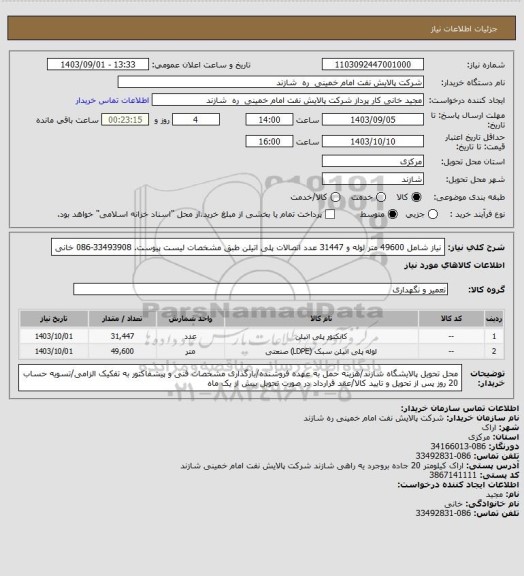Screen dimensions: 524x576
Task: Click the price validity date 1403/10/10
Action: pyautogui.click(x=373, y=141)
